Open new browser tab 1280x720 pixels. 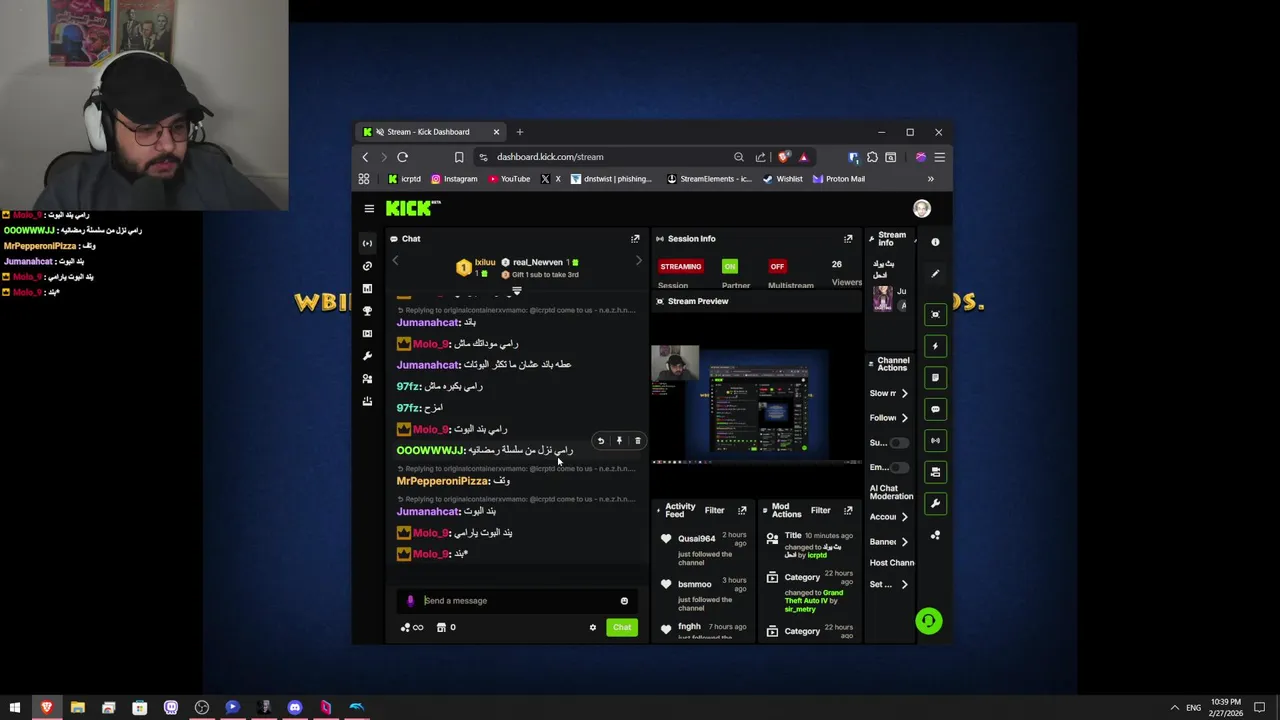pos(519,132)
